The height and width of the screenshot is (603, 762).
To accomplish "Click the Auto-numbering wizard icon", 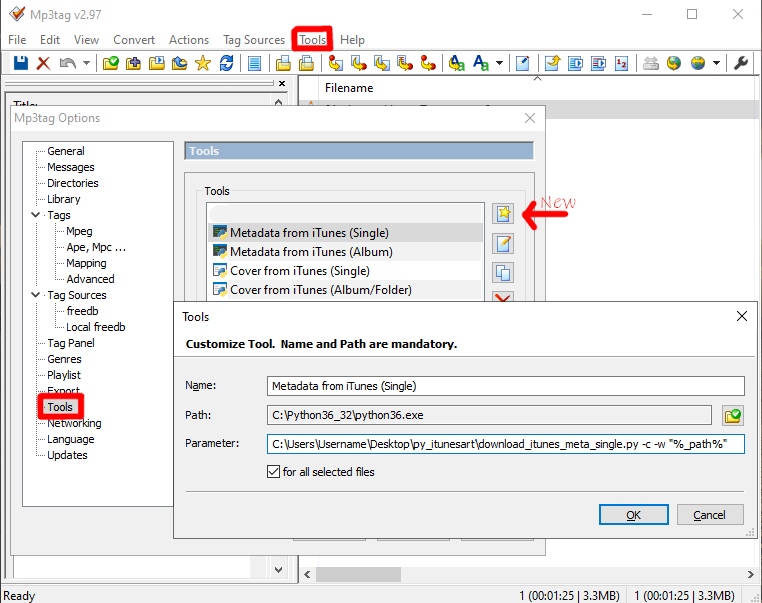I will (x=621, y=63).
